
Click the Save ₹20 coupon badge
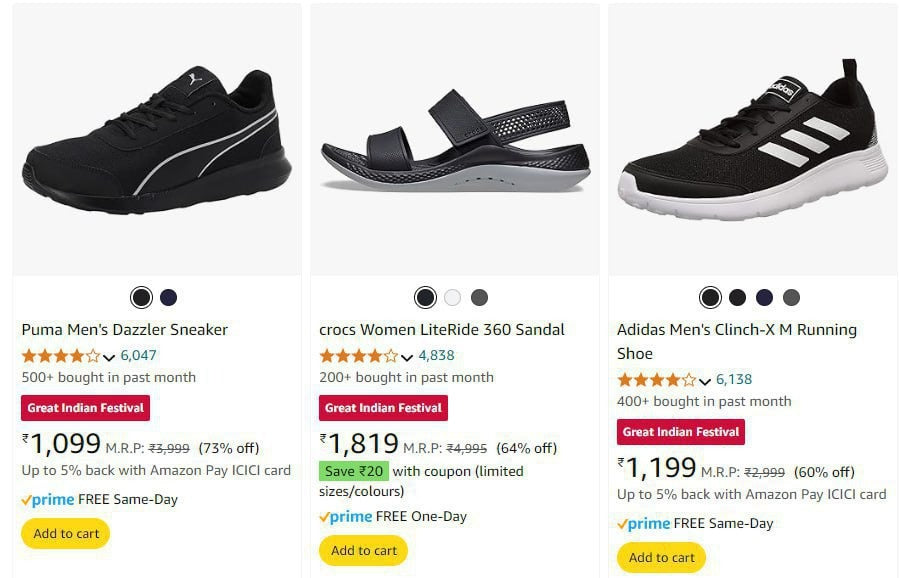click(353, 471)
